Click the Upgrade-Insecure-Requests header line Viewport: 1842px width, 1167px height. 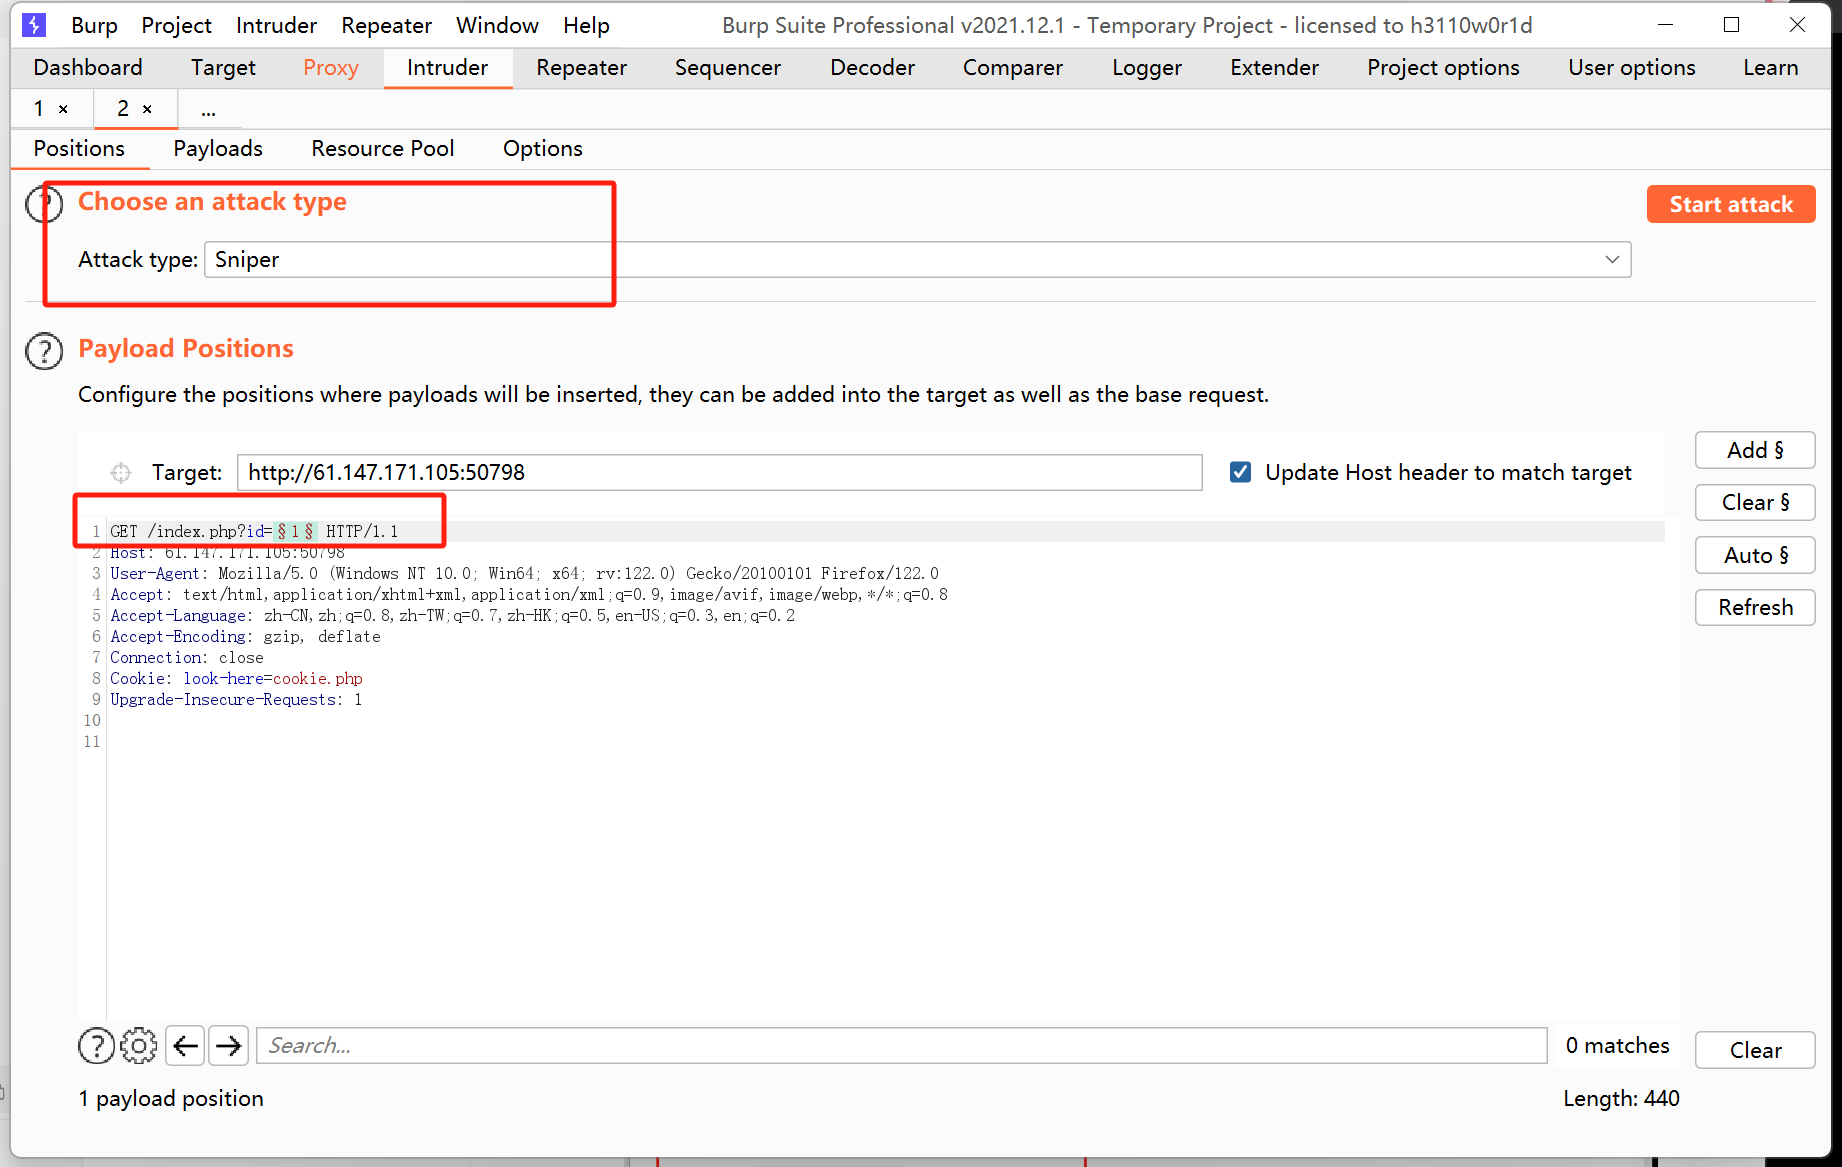(236, 699)
